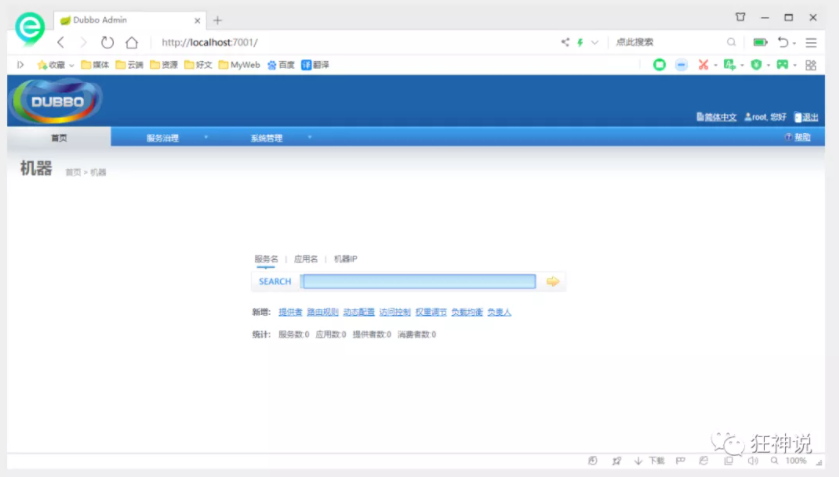Open the MyWeb bookmark folder
This screenshot has height=477, width=839.
click(239, 65)
